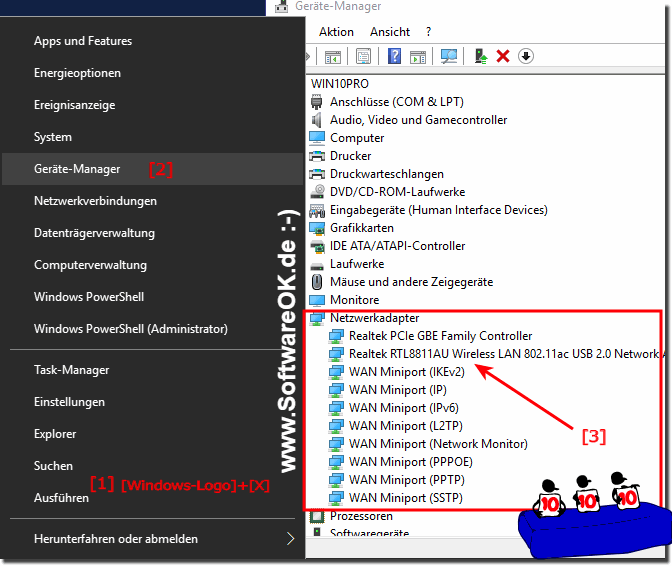
Task: Select WAN Miniport (L2TP)
Action: click(x=406, y=426)
